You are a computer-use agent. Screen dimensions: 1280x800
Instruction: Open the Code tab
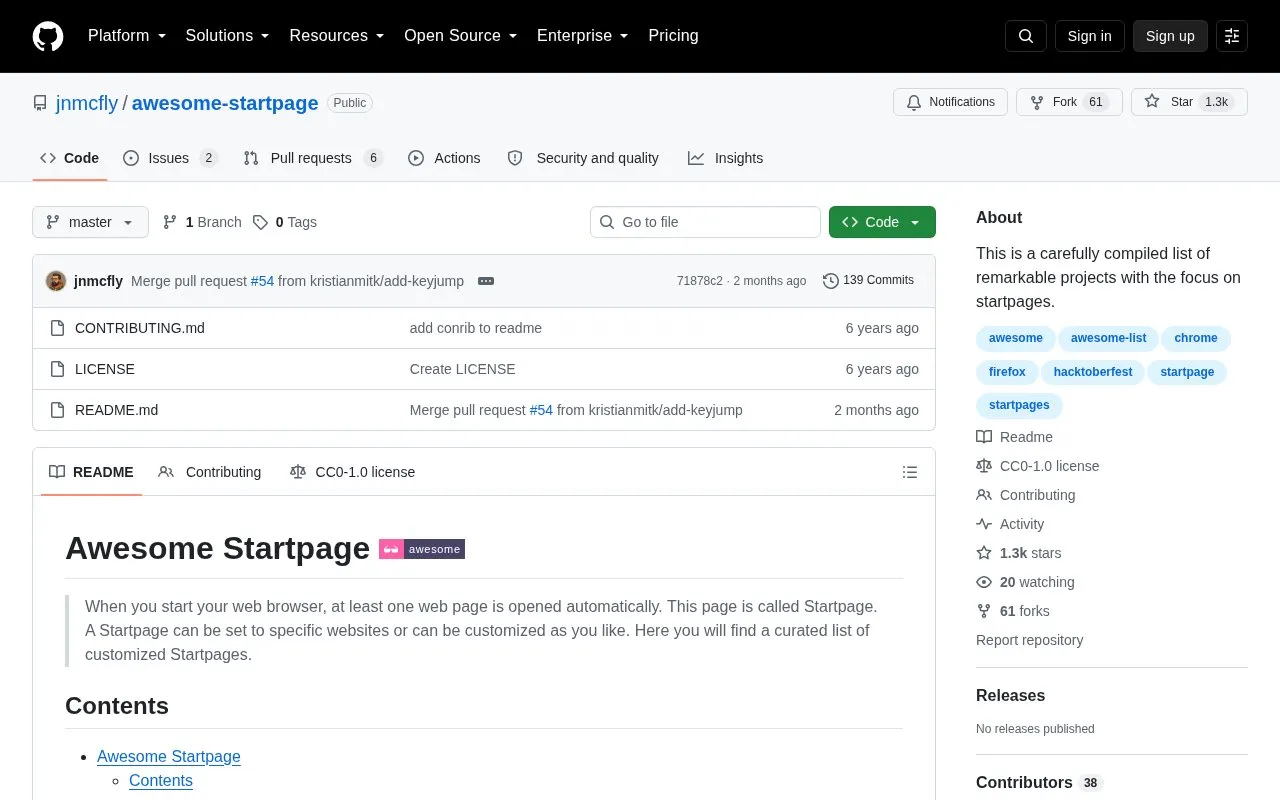pos(69,158)
